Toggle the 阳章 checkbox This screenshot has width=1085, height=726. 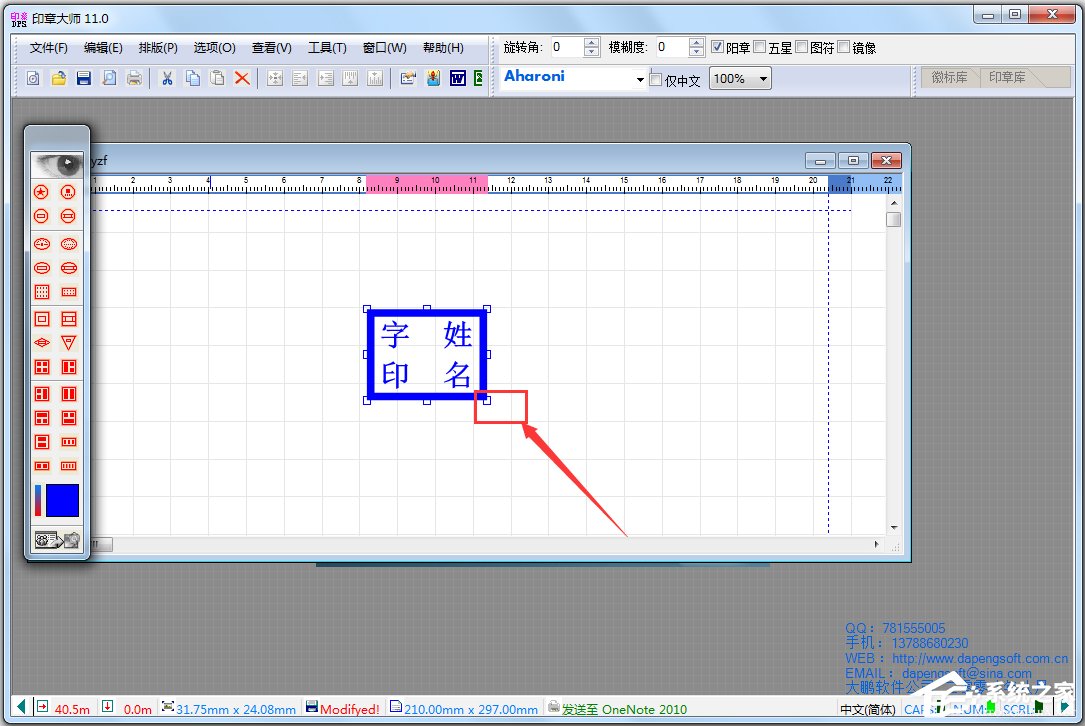pos(718,47)
